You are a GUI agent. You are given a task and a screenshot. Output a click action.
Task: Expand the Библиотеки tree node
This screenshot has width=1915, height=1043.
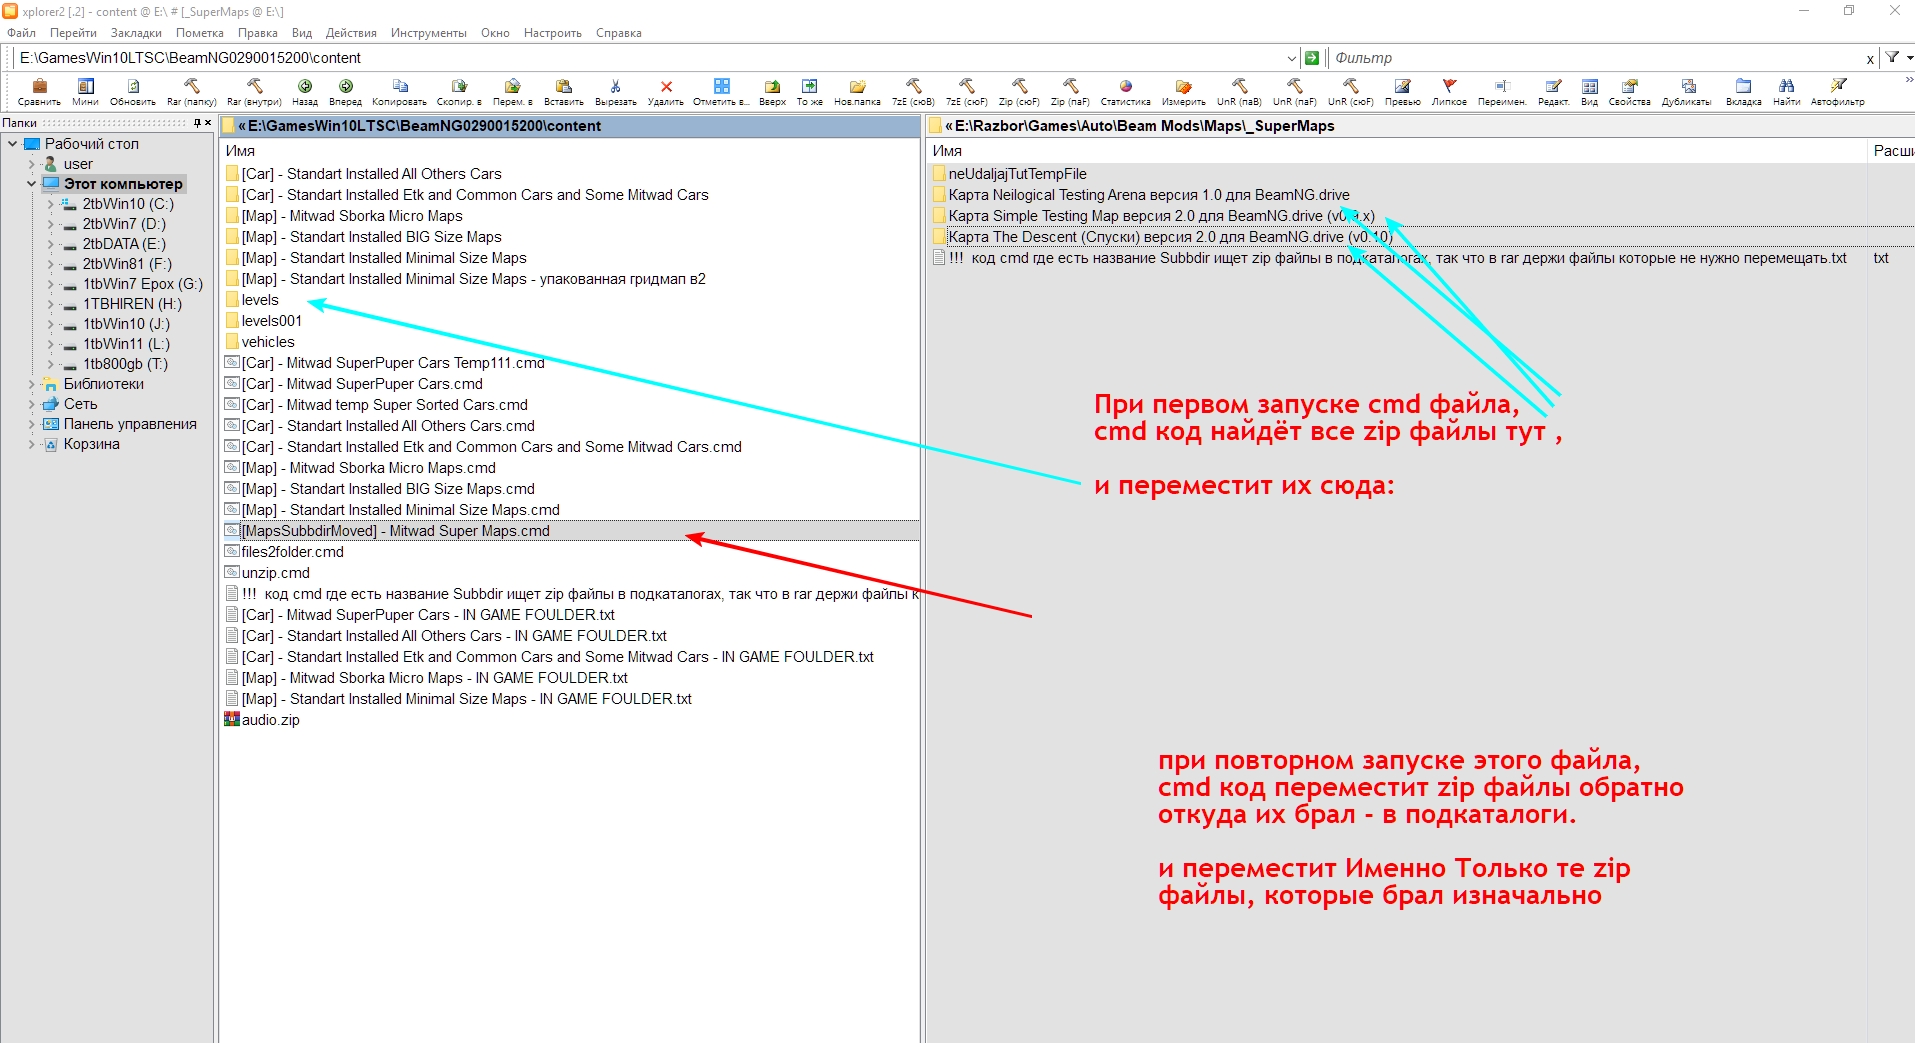point(31,384)
